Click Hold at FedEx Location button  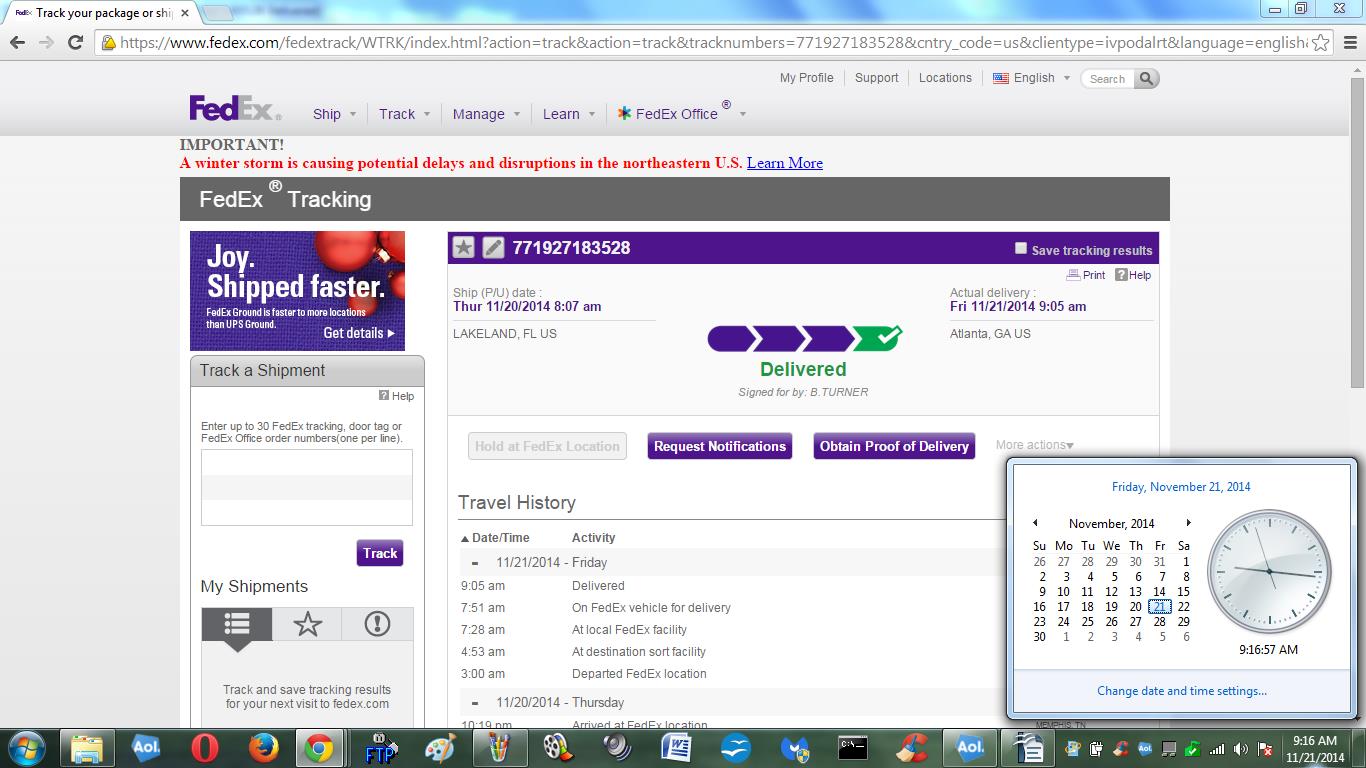tap(547, 446)
